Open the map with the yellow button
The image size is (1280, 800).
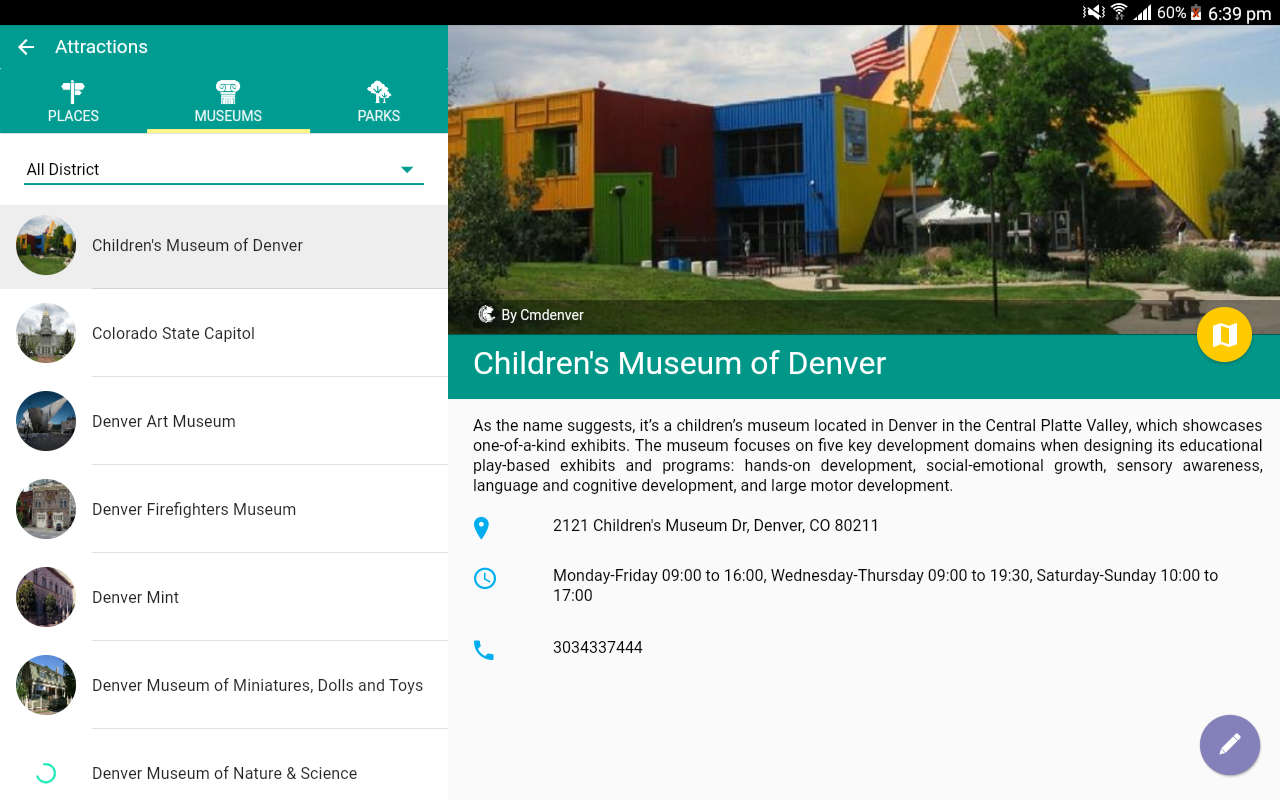click(1224, 335)
